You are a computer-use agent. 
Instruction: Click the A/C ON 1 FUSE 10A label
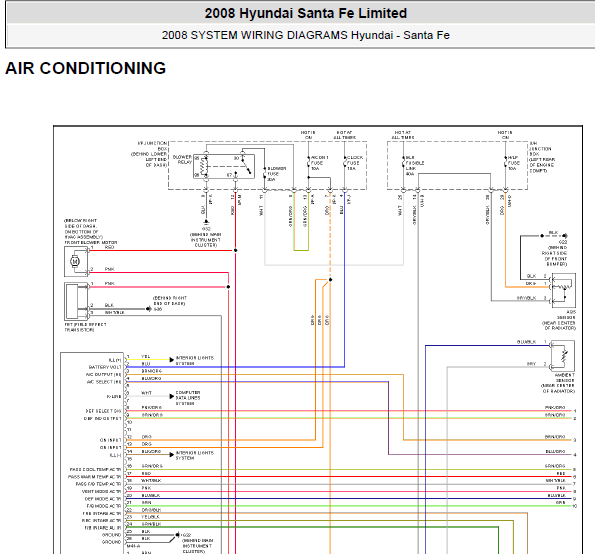(x=319, y=163)
